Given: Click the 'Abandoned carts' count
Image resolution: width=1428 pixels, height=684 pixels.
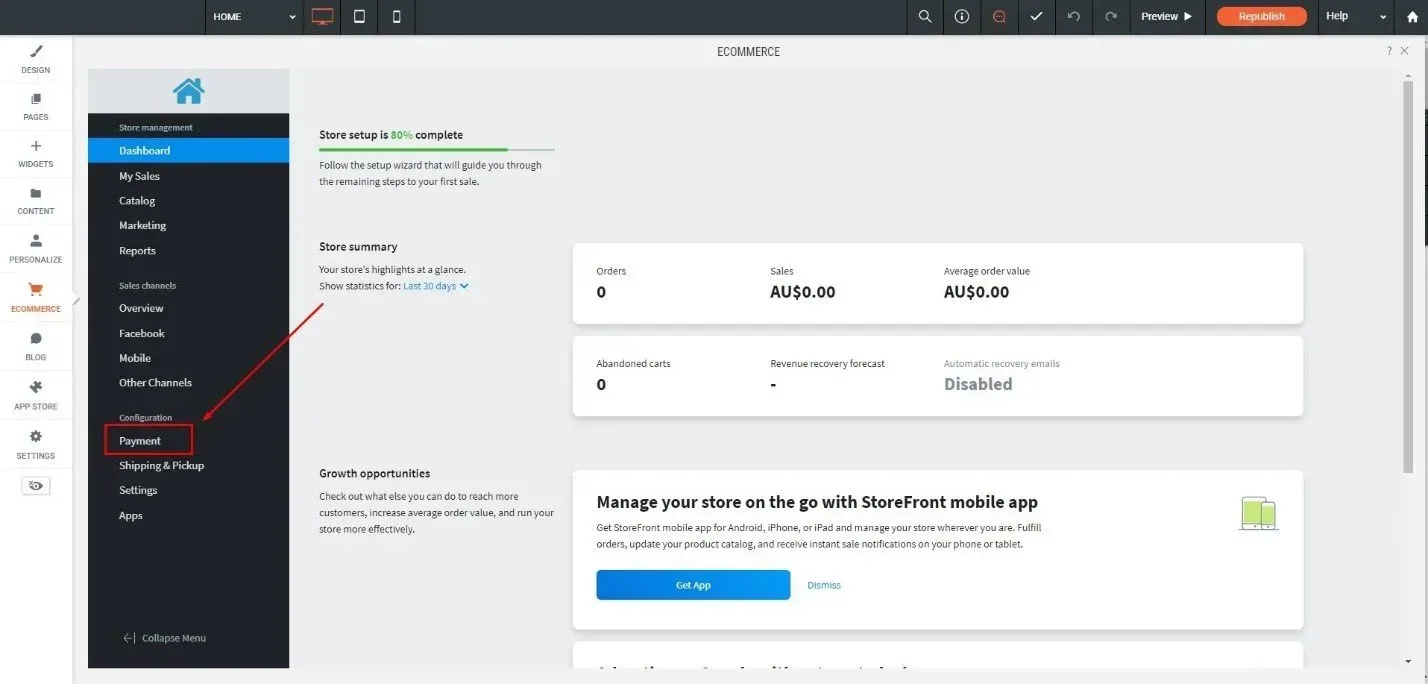Looking at the screenshot, I should [601, 384].
